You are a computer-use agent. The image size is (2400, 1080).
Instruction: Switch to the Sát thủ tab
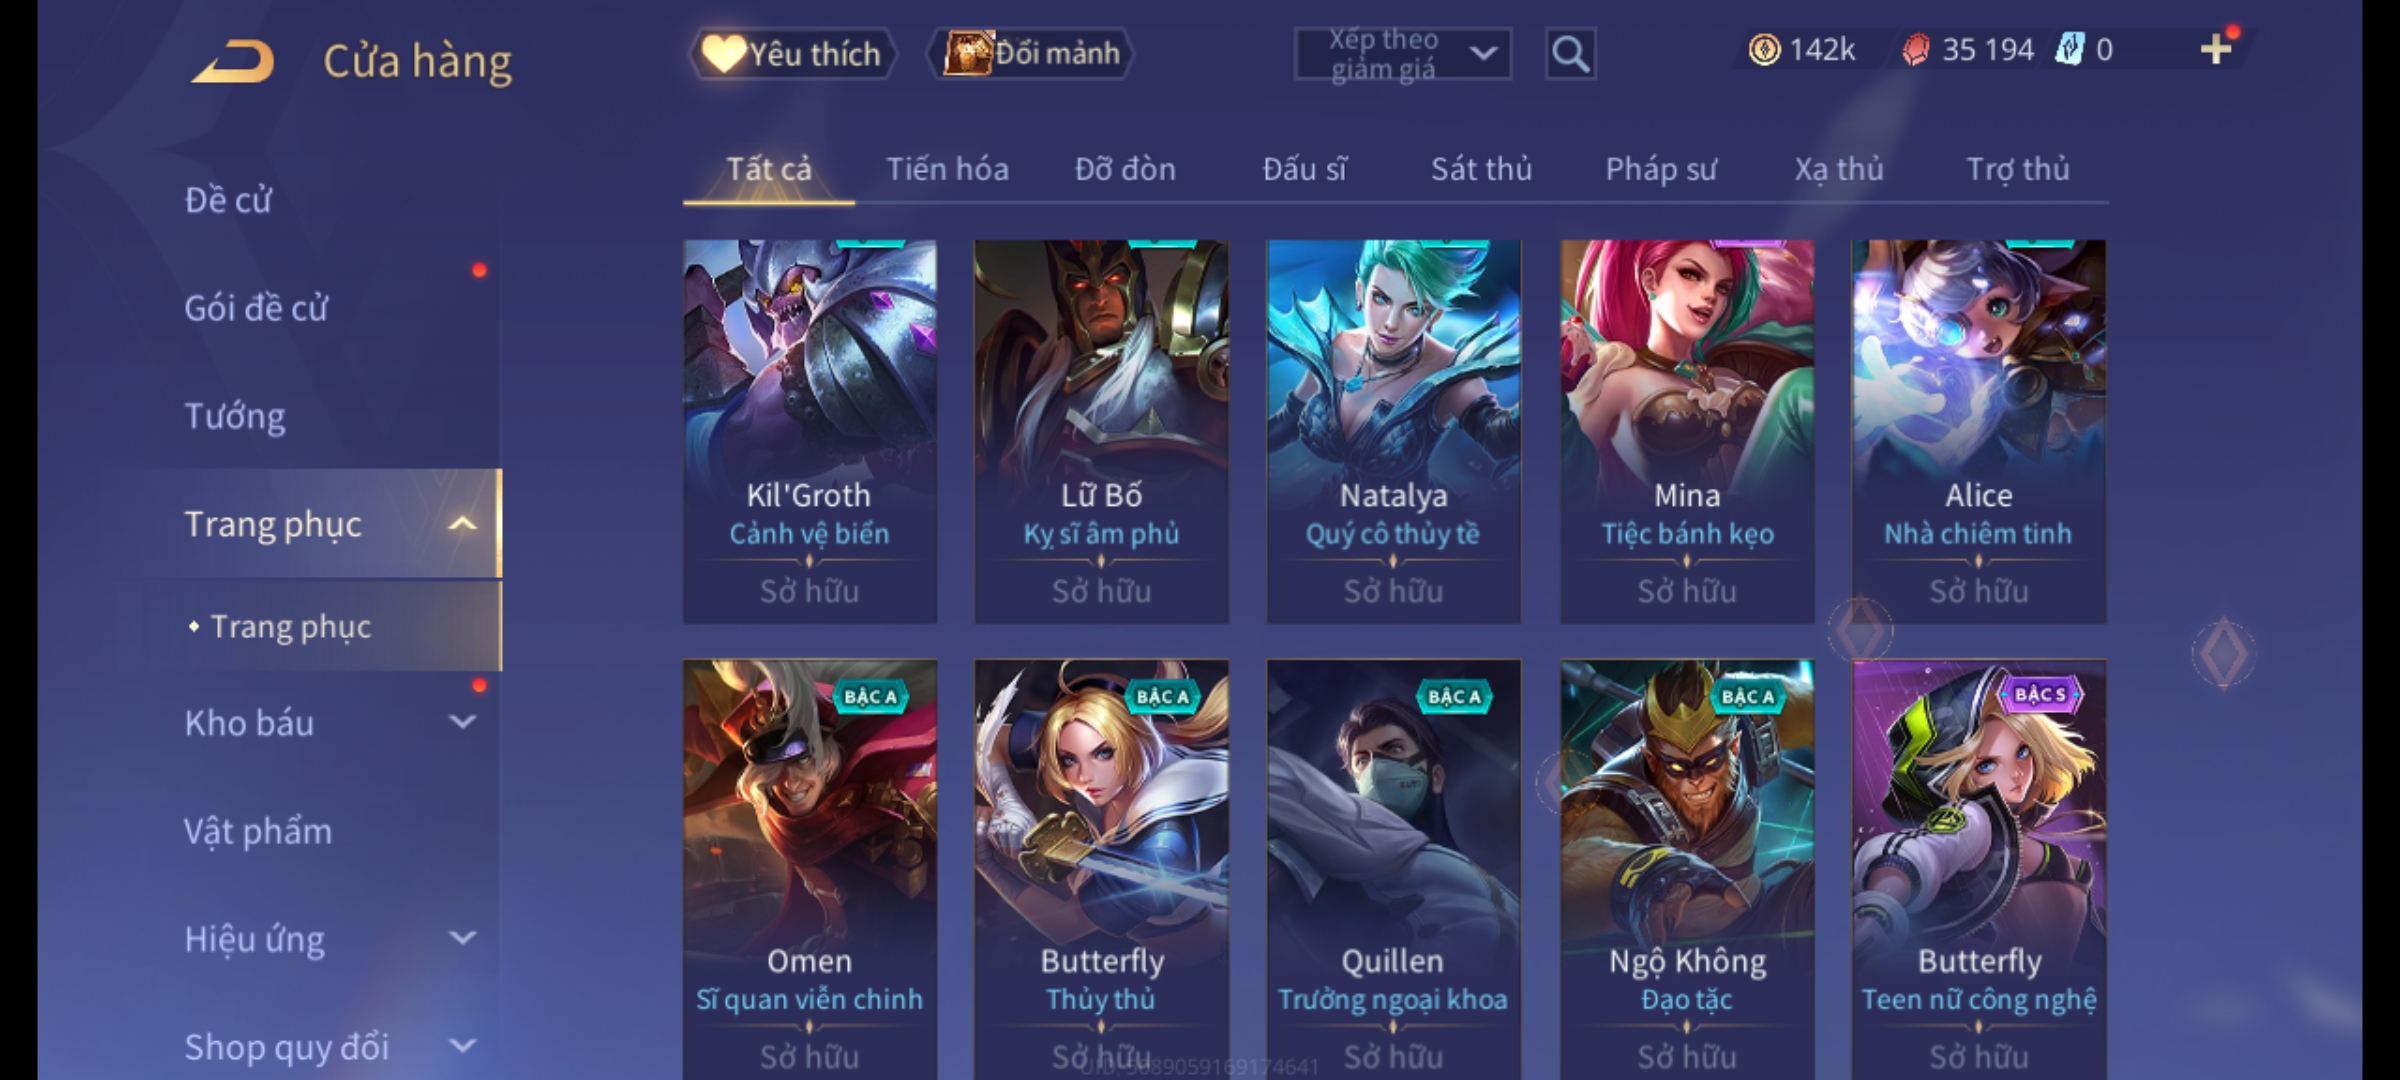point(1481,170)
